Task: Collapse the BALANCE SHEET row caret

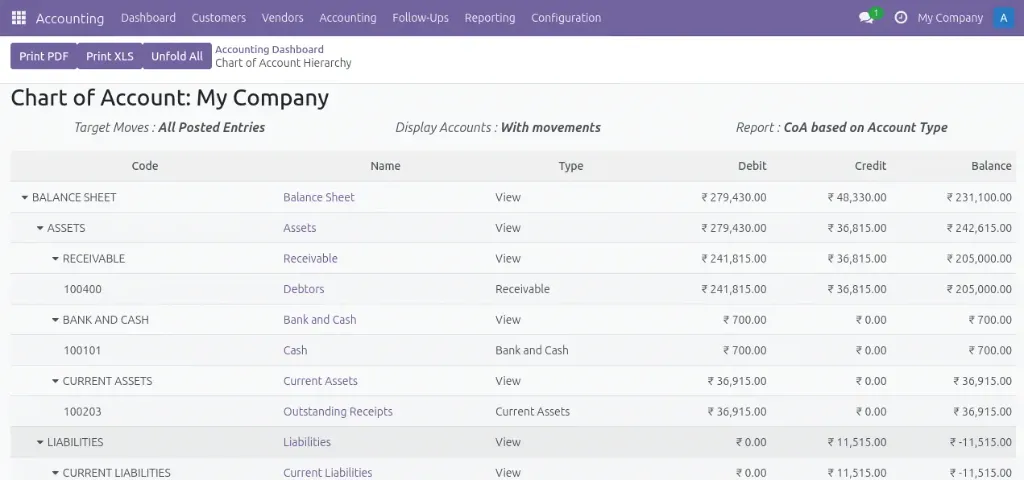Action: pyautogui.click(x=25, y=197)
